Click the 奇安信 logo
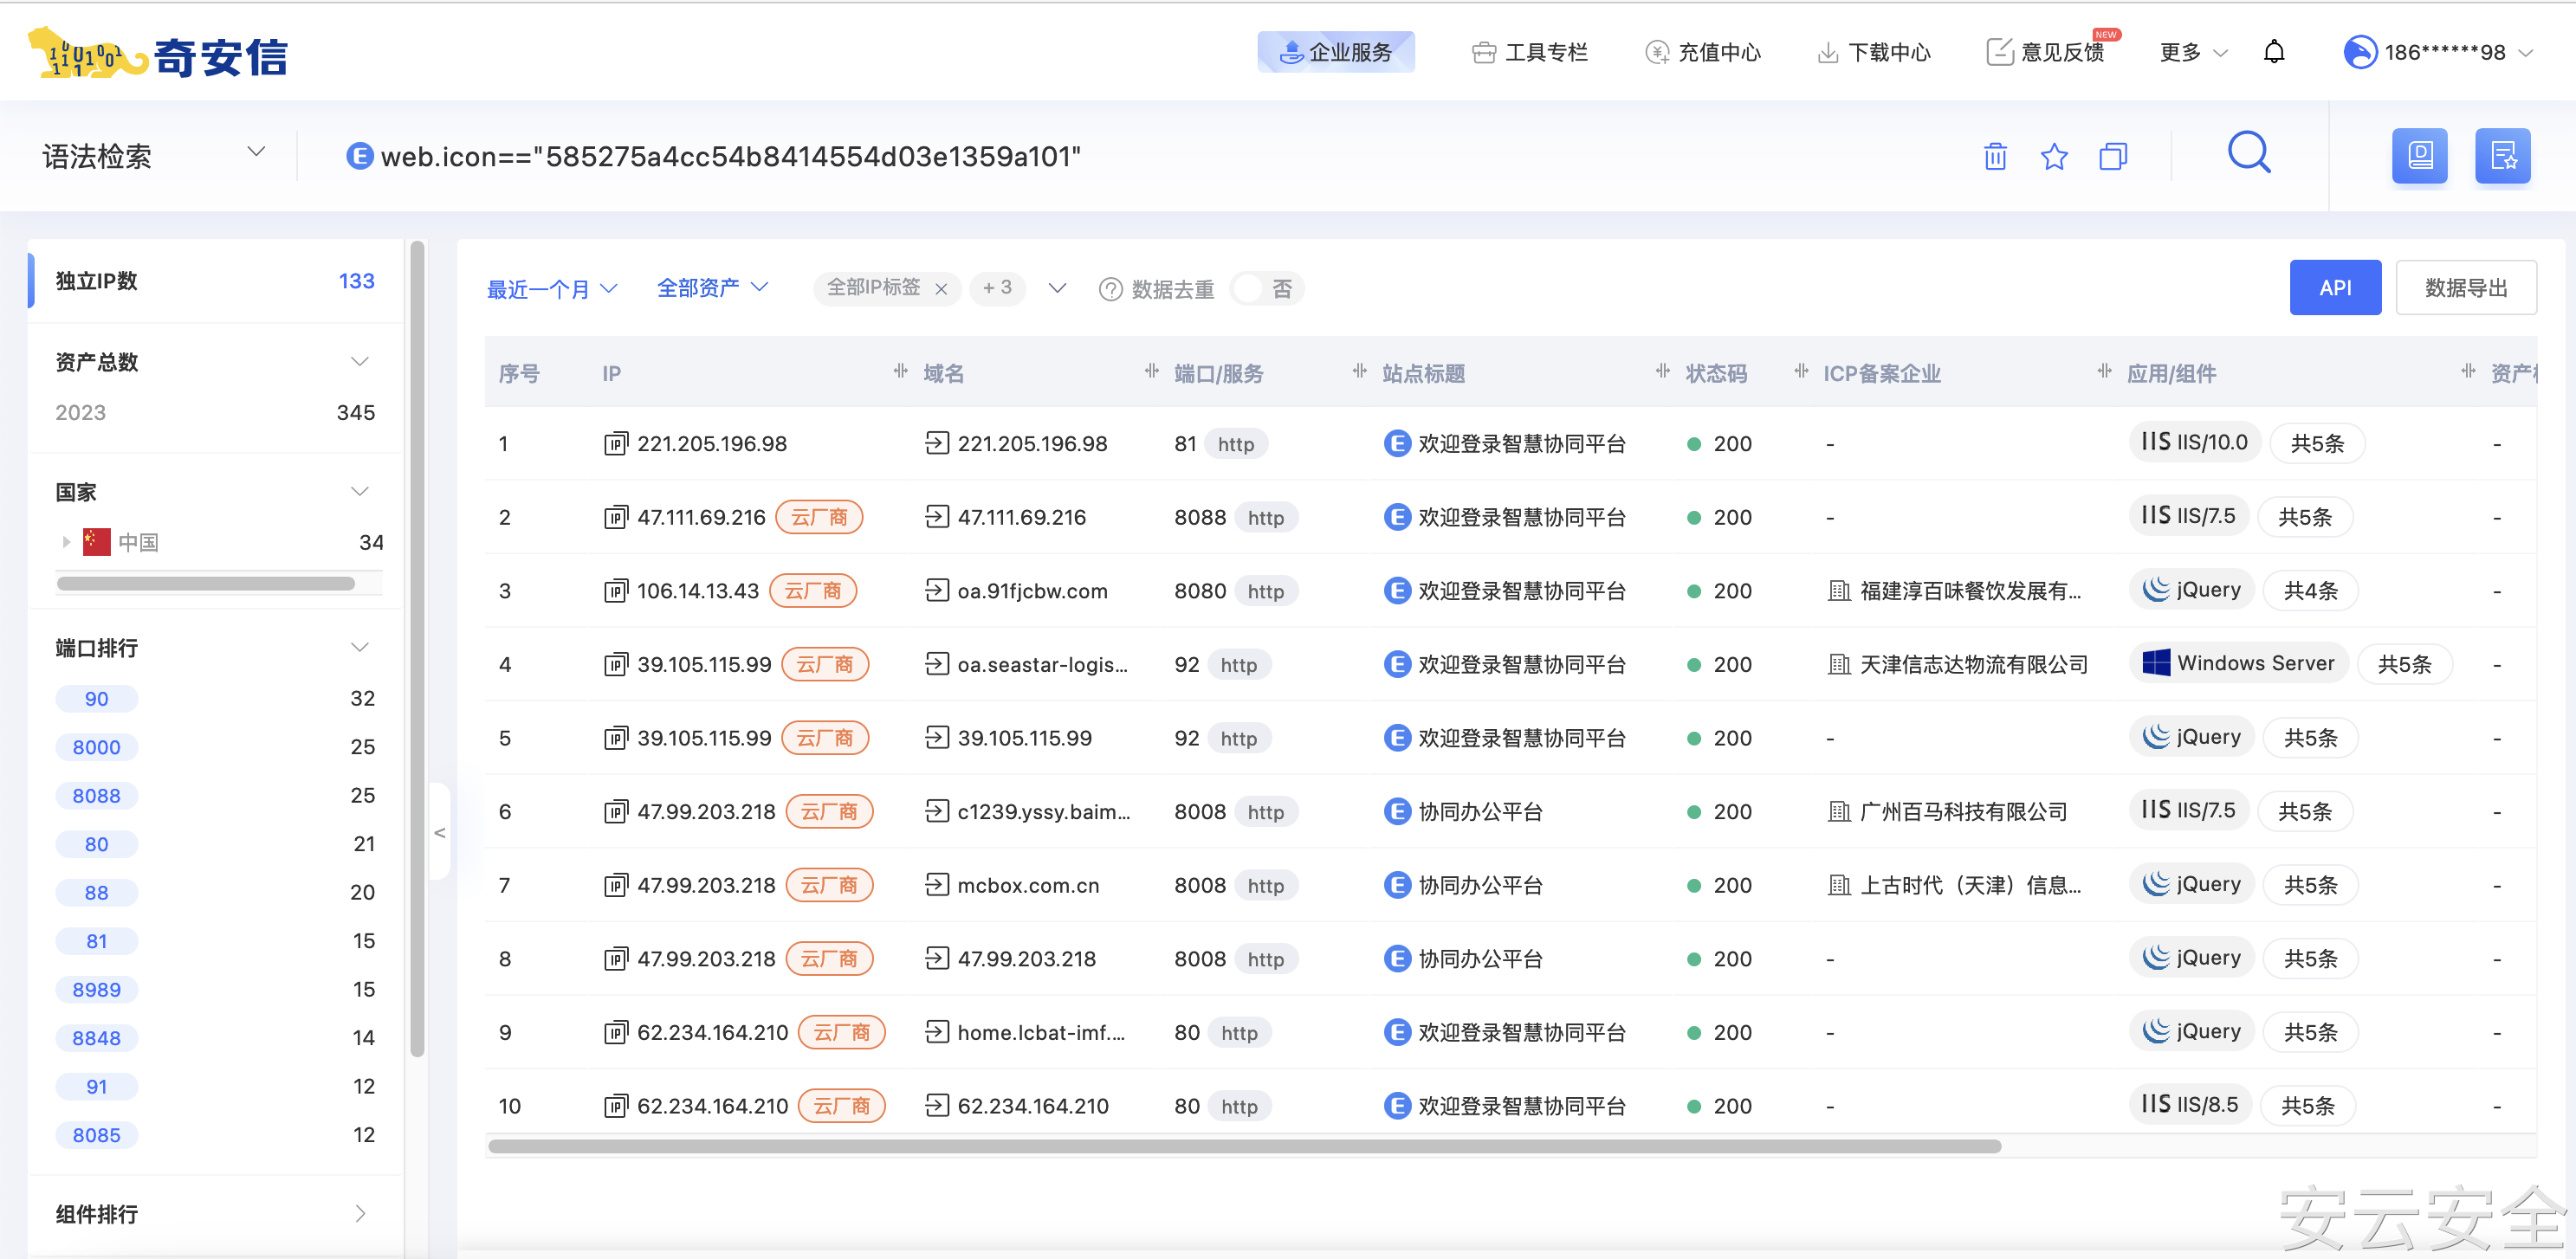2576x1259 pixels. coord(158,54)
